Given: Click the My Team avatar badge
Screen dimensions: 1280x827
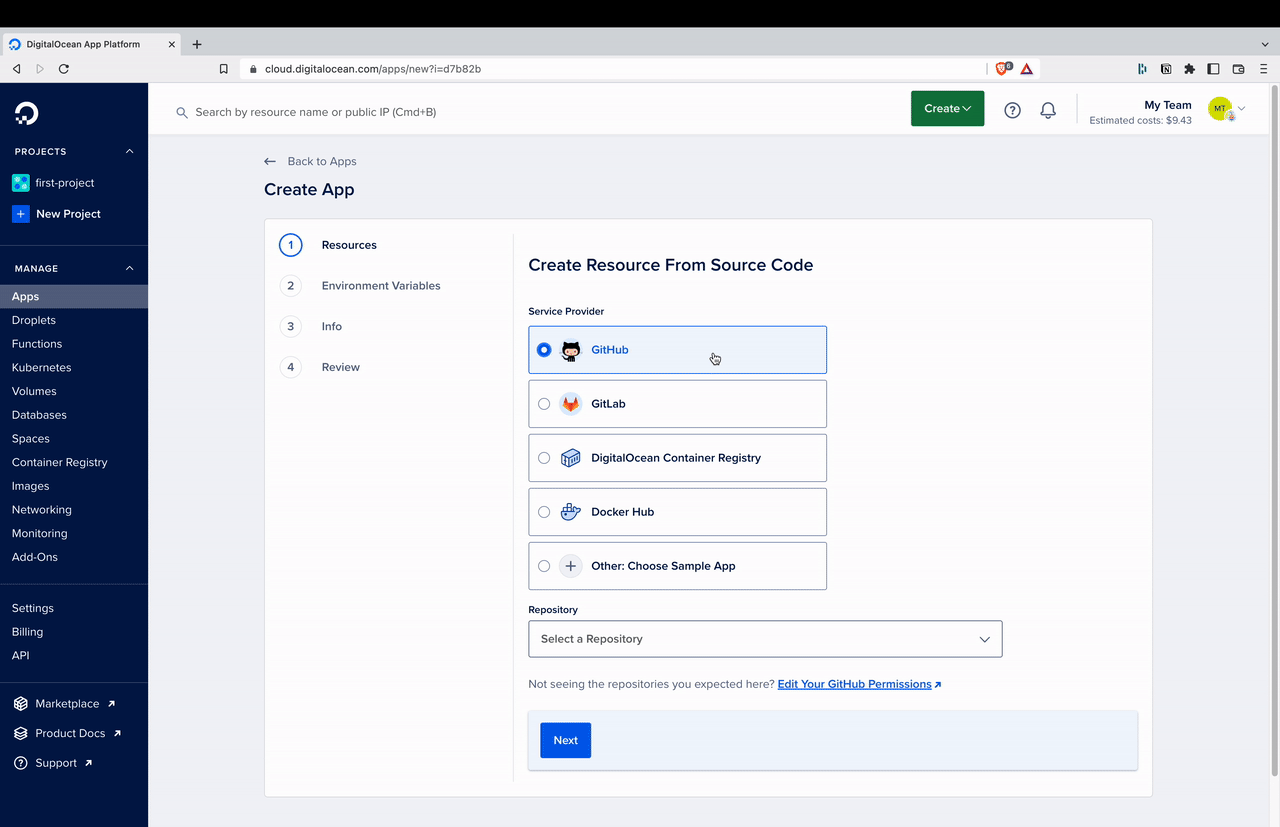Looking at the screenshot, I should (1221, 109).
